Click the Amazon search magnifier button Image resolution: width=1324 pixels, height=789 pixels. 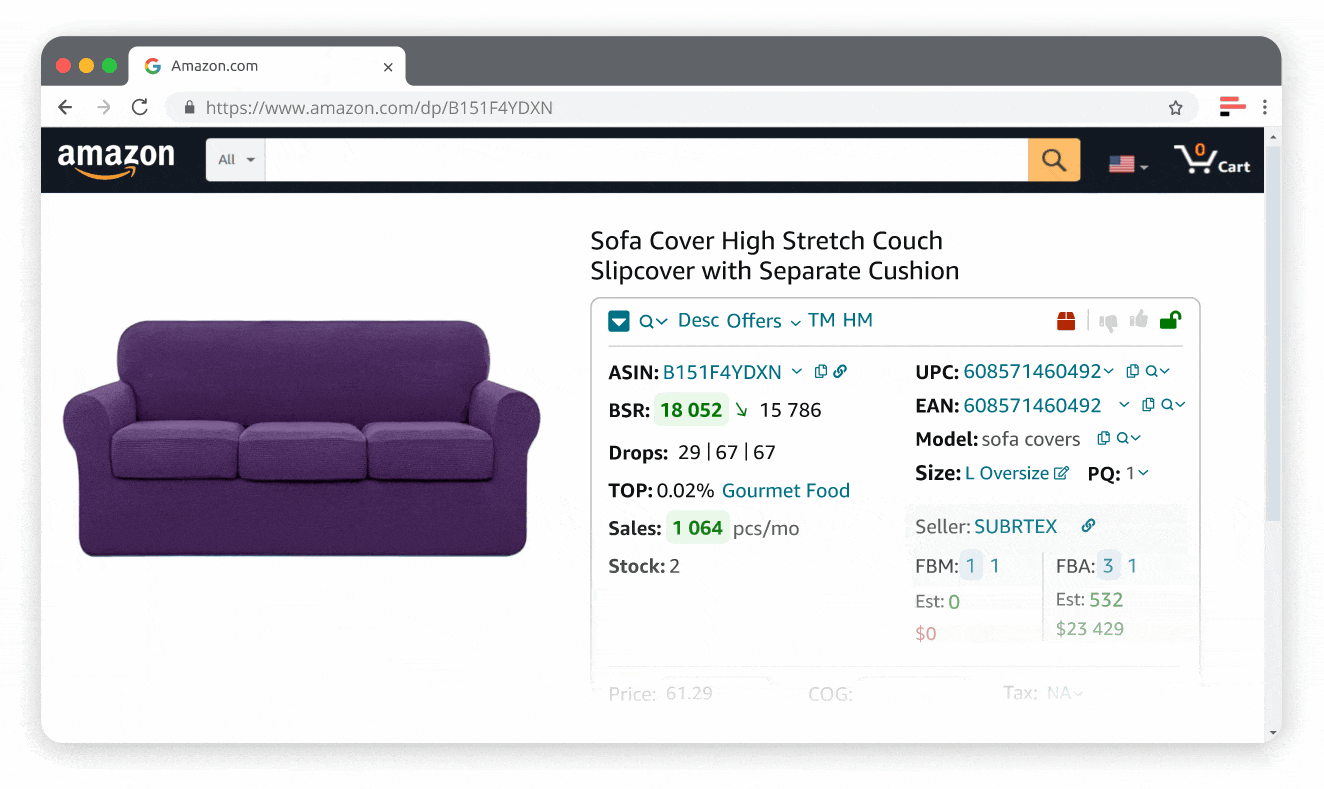pyautogui.click(x=1053, y=160)
